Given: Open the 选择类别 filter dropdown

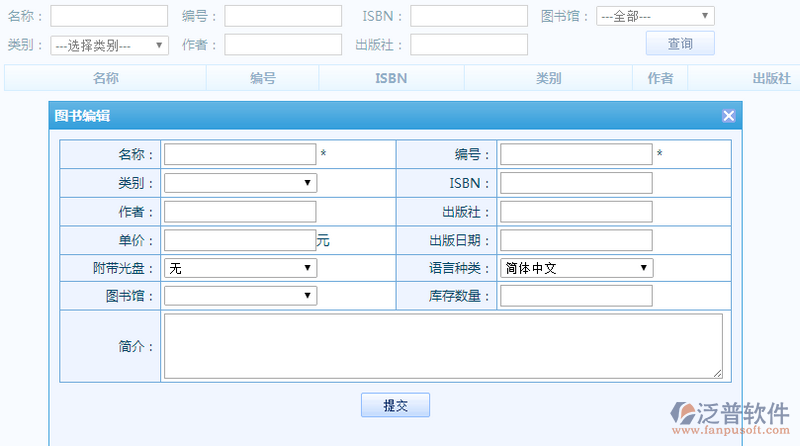Looking at the screenshot, I should (109, 45).
